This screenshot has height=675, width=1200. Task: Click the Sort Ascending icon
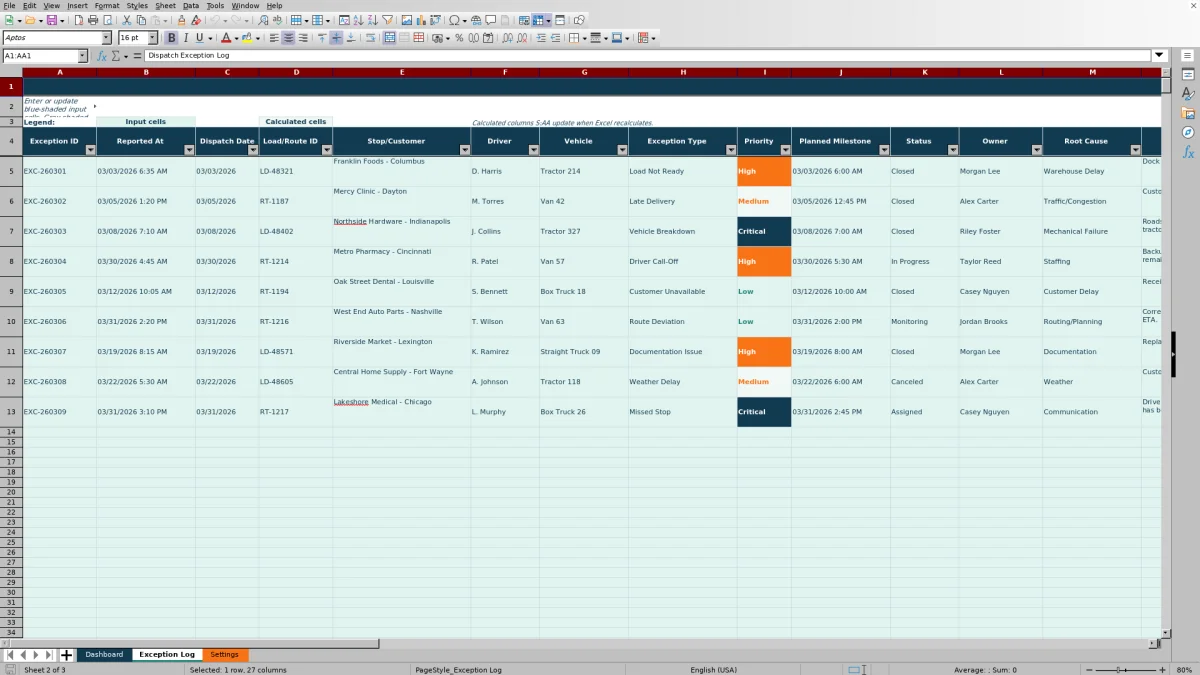358,20
